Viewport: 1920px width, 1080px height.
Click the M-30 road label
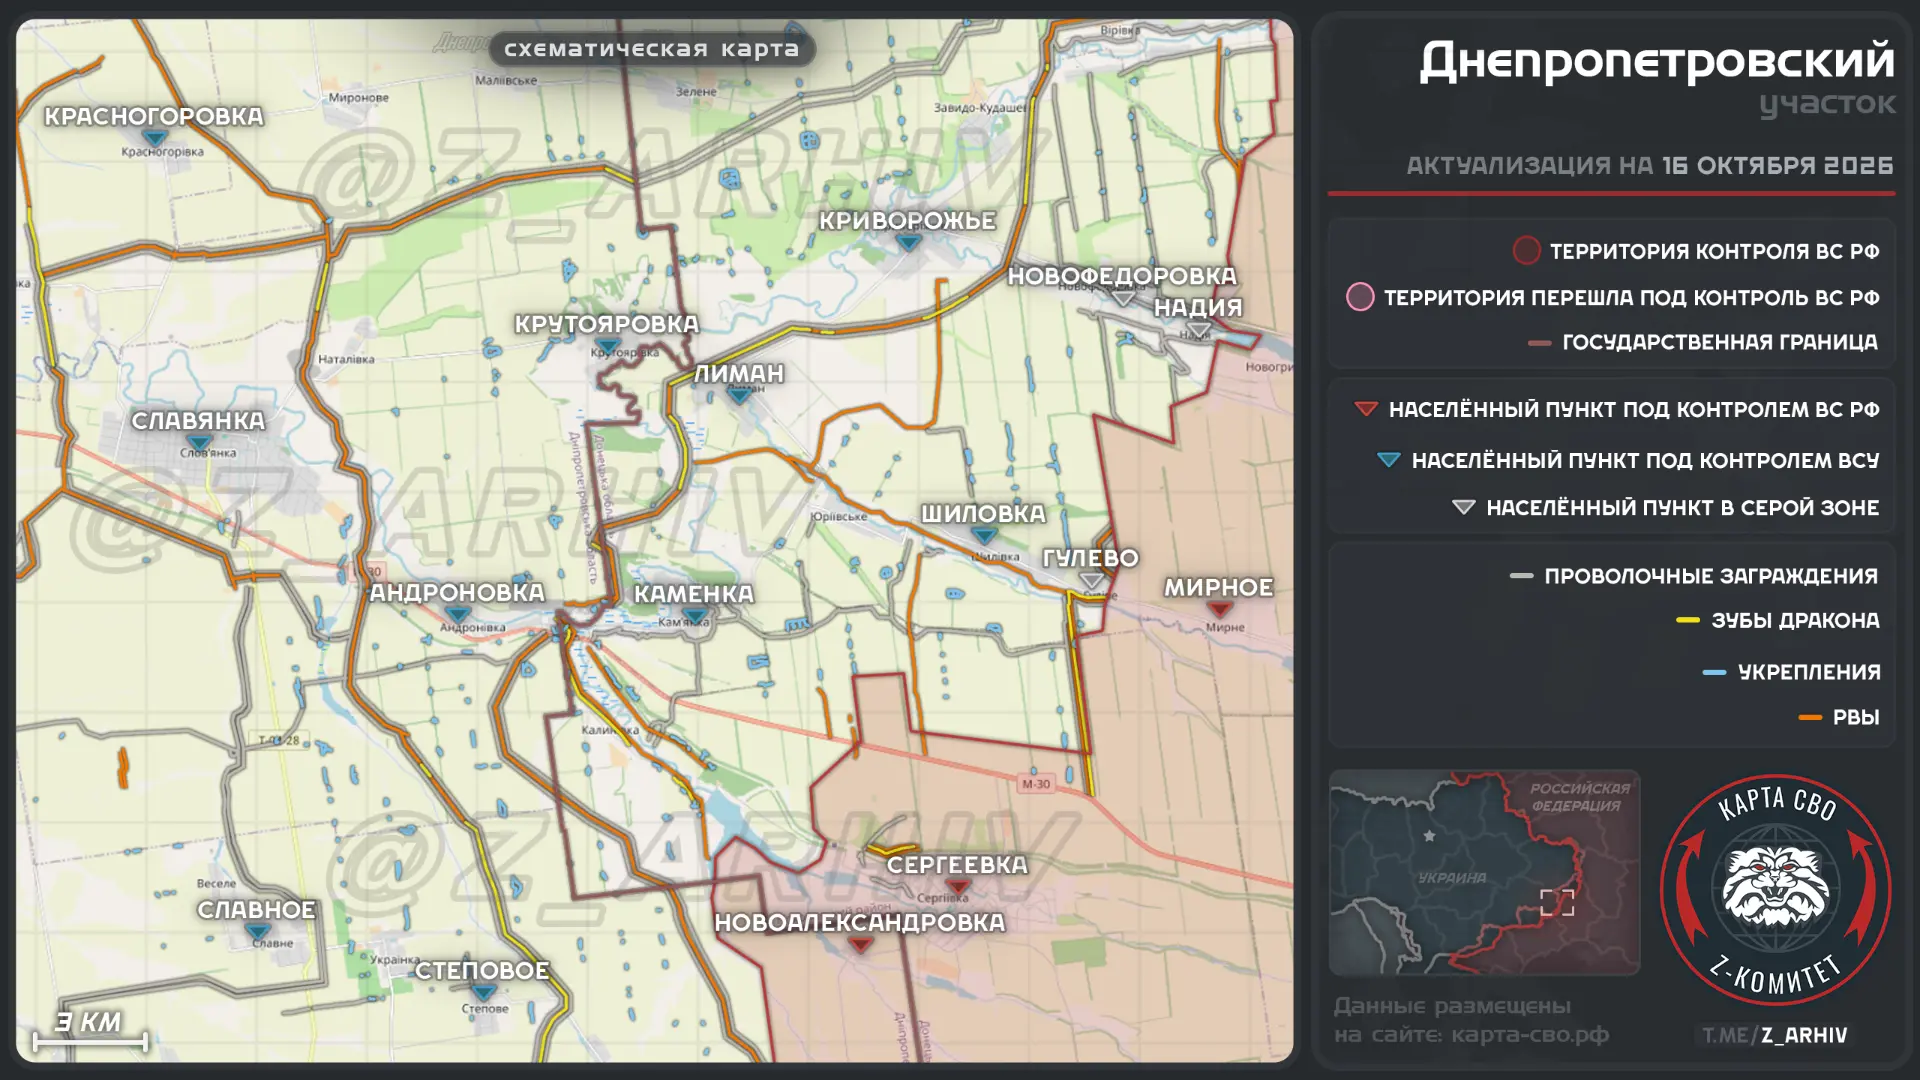(x=1036, y=784)
